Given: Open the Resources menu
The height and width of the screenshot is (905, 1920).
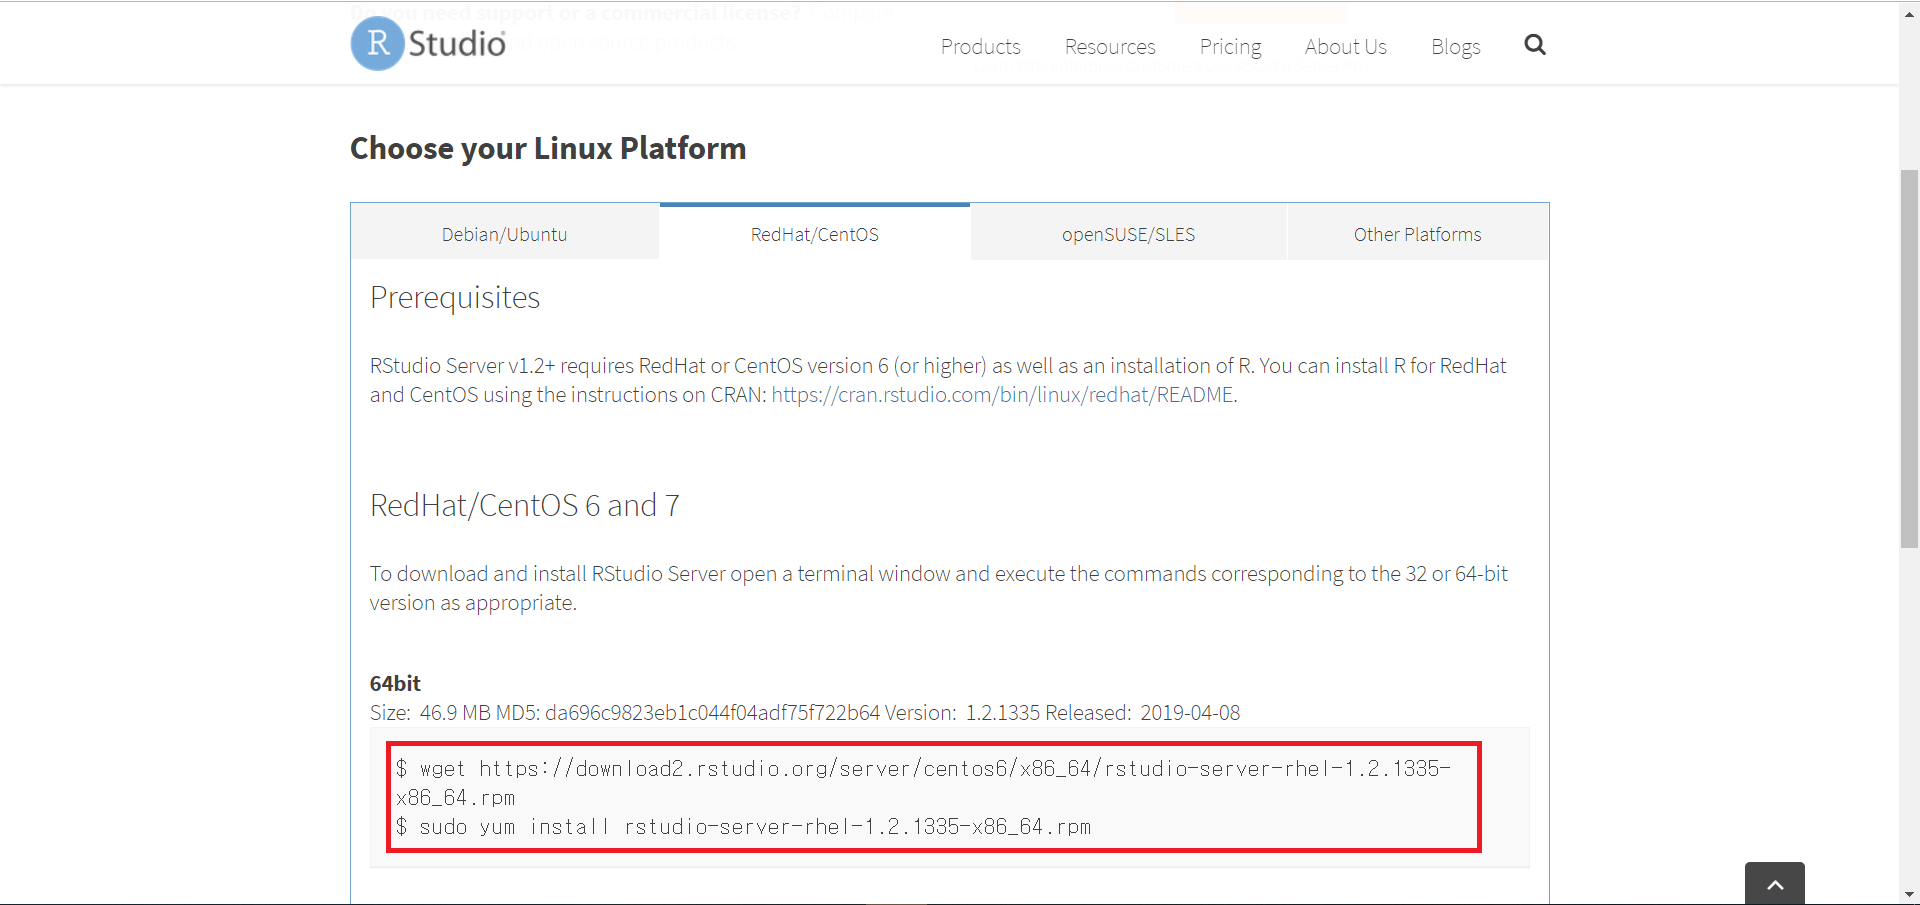Looking at the screenshot, I should click(x=1110, y=47).
